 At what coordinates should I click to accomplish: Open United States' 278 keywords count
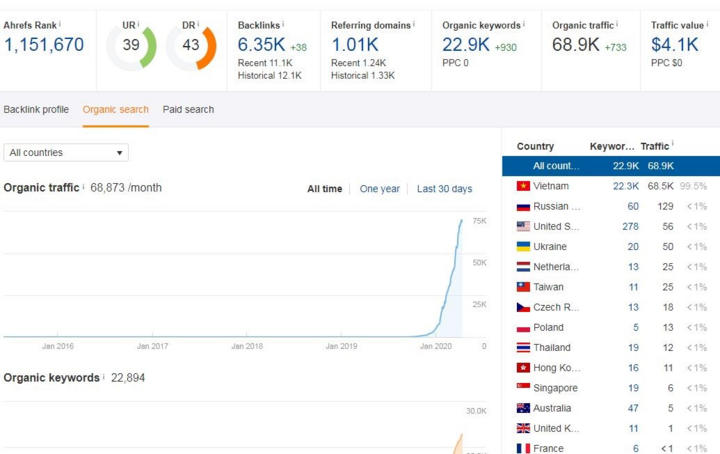(630, 226)
